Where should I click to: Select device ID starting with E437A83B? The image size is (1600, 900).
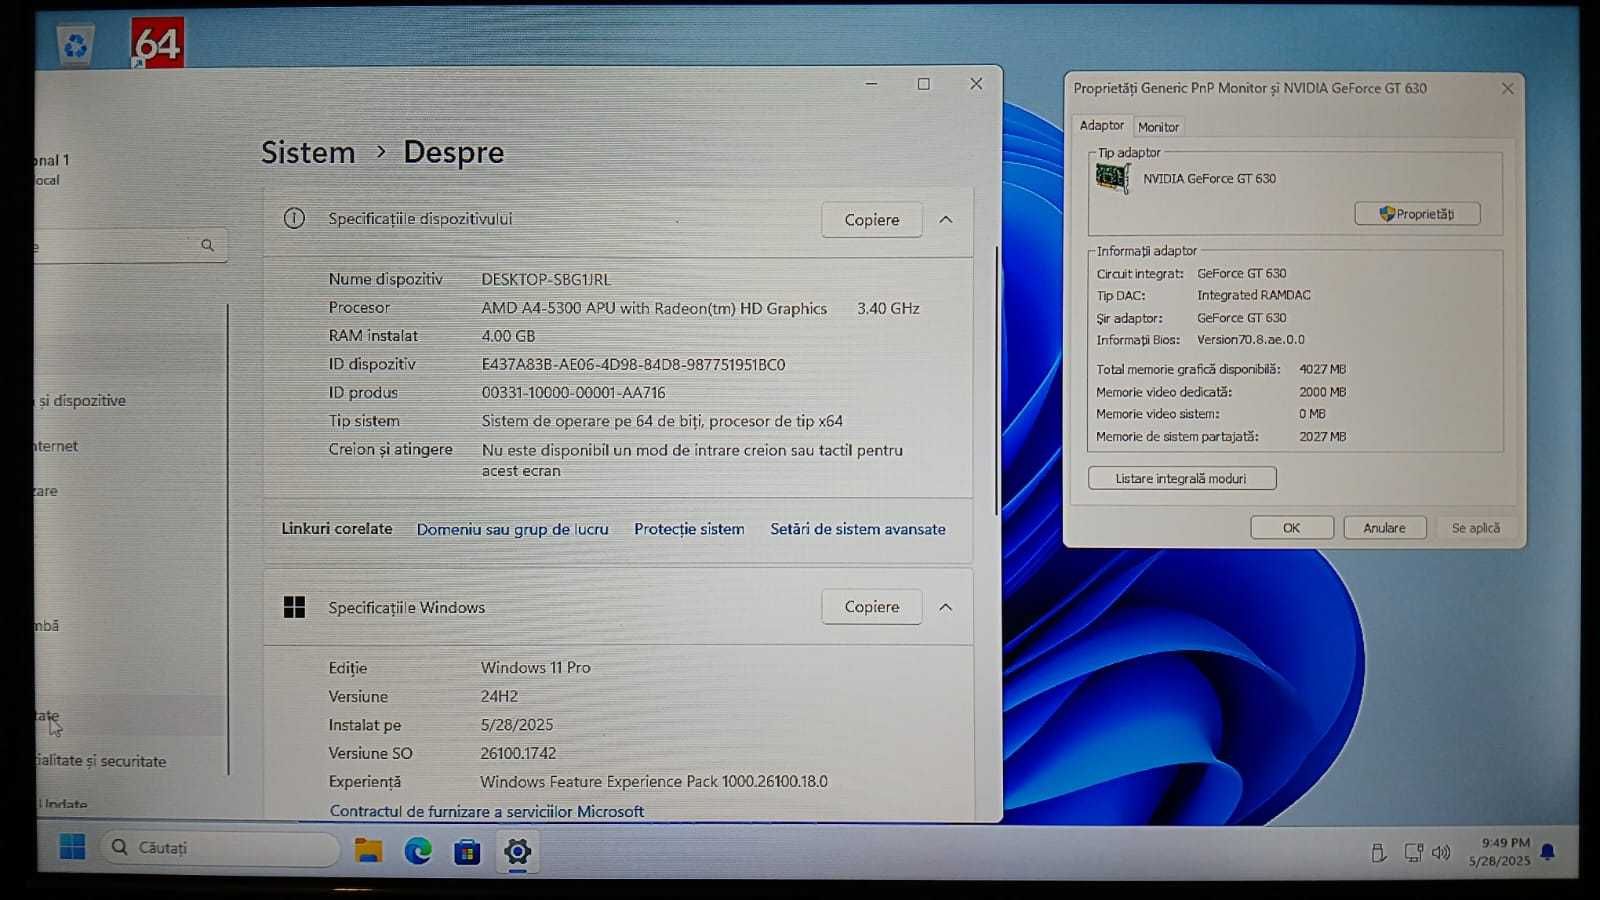(633, 365)
